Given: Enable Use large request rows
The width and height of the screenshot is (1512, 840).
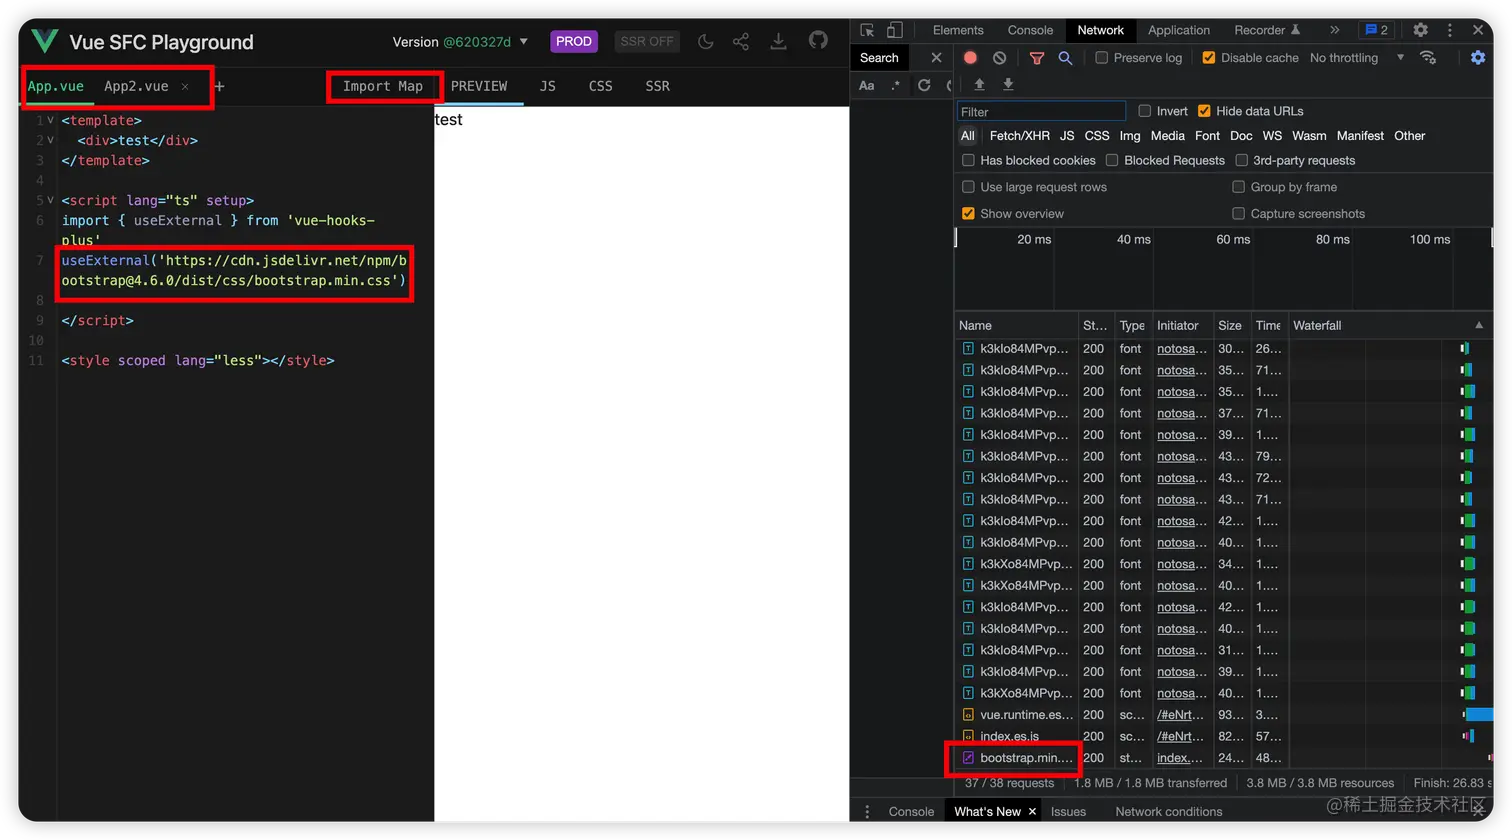Looking at the screenshot, I should (968, 187).
